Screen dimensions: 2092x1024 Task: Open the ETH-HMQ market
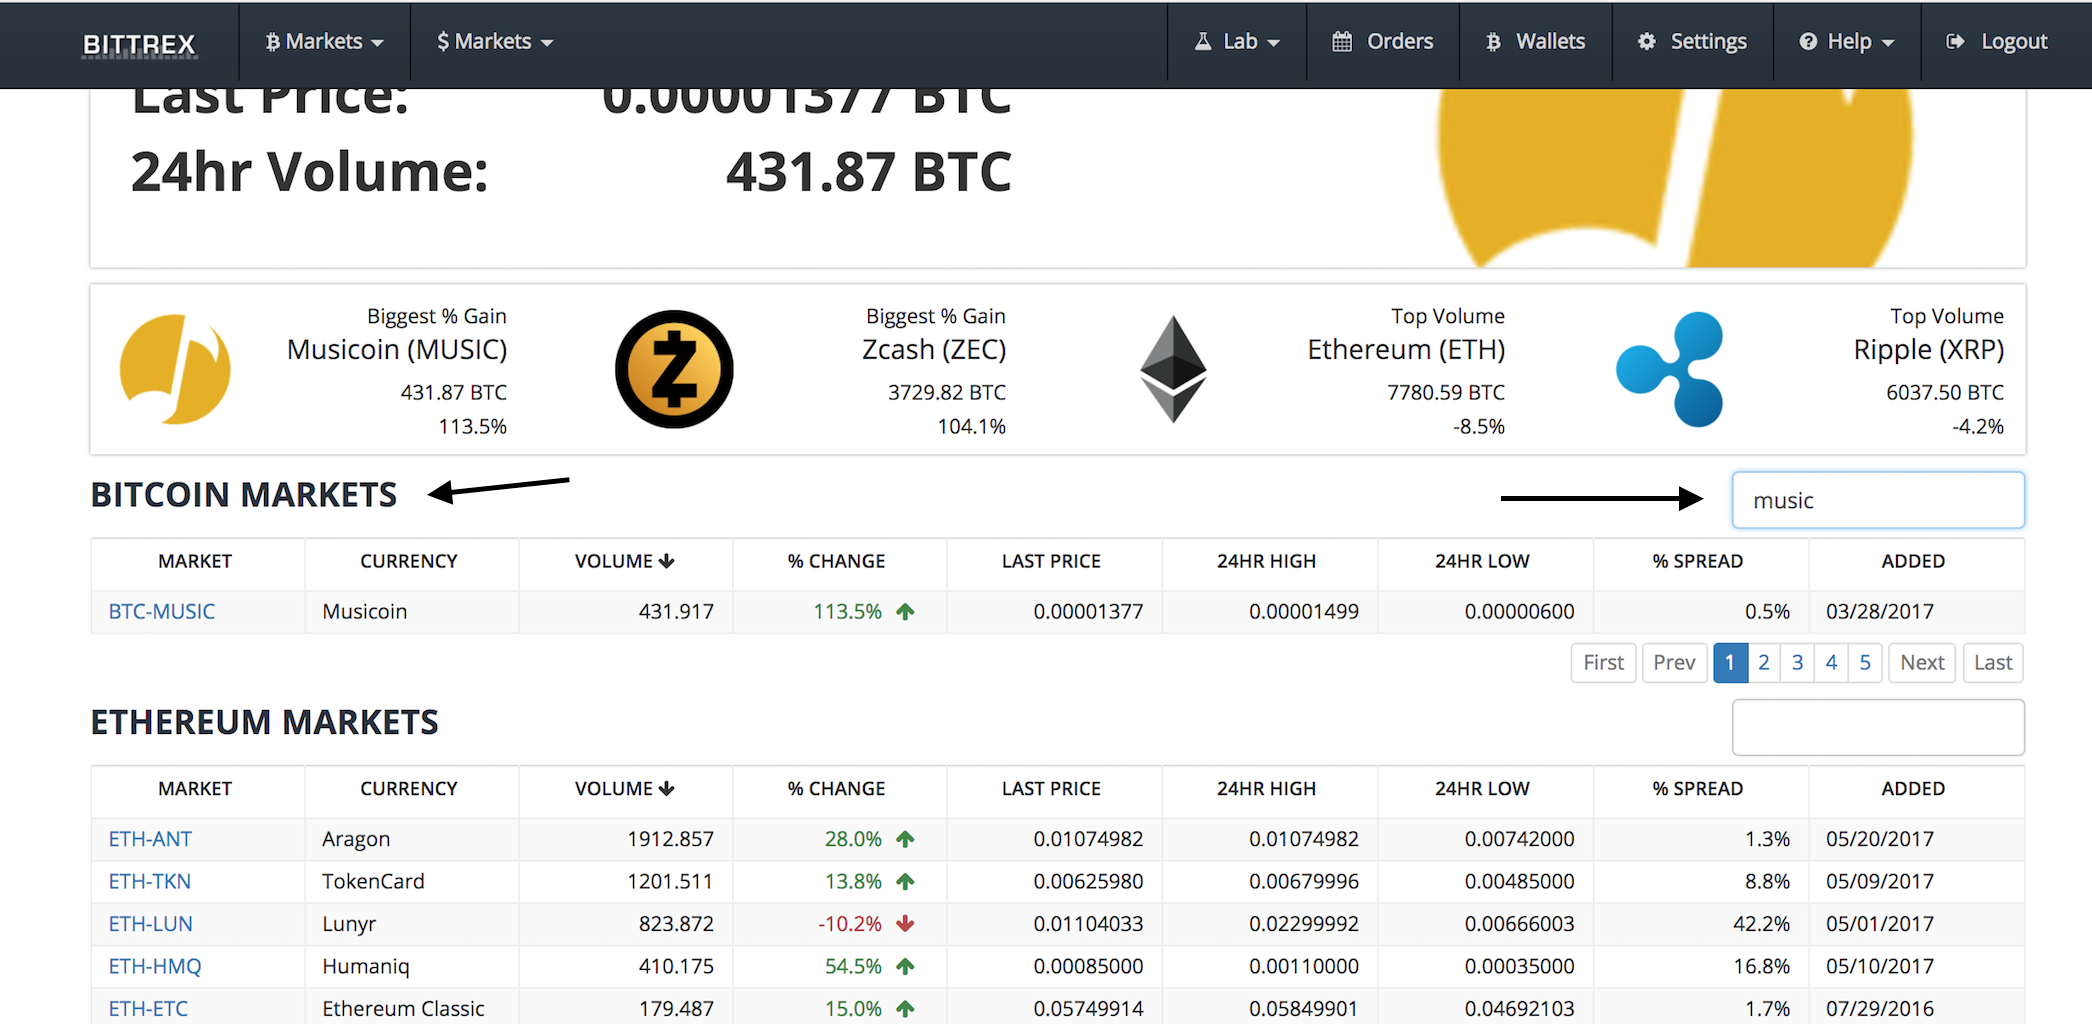click(155, 966)
